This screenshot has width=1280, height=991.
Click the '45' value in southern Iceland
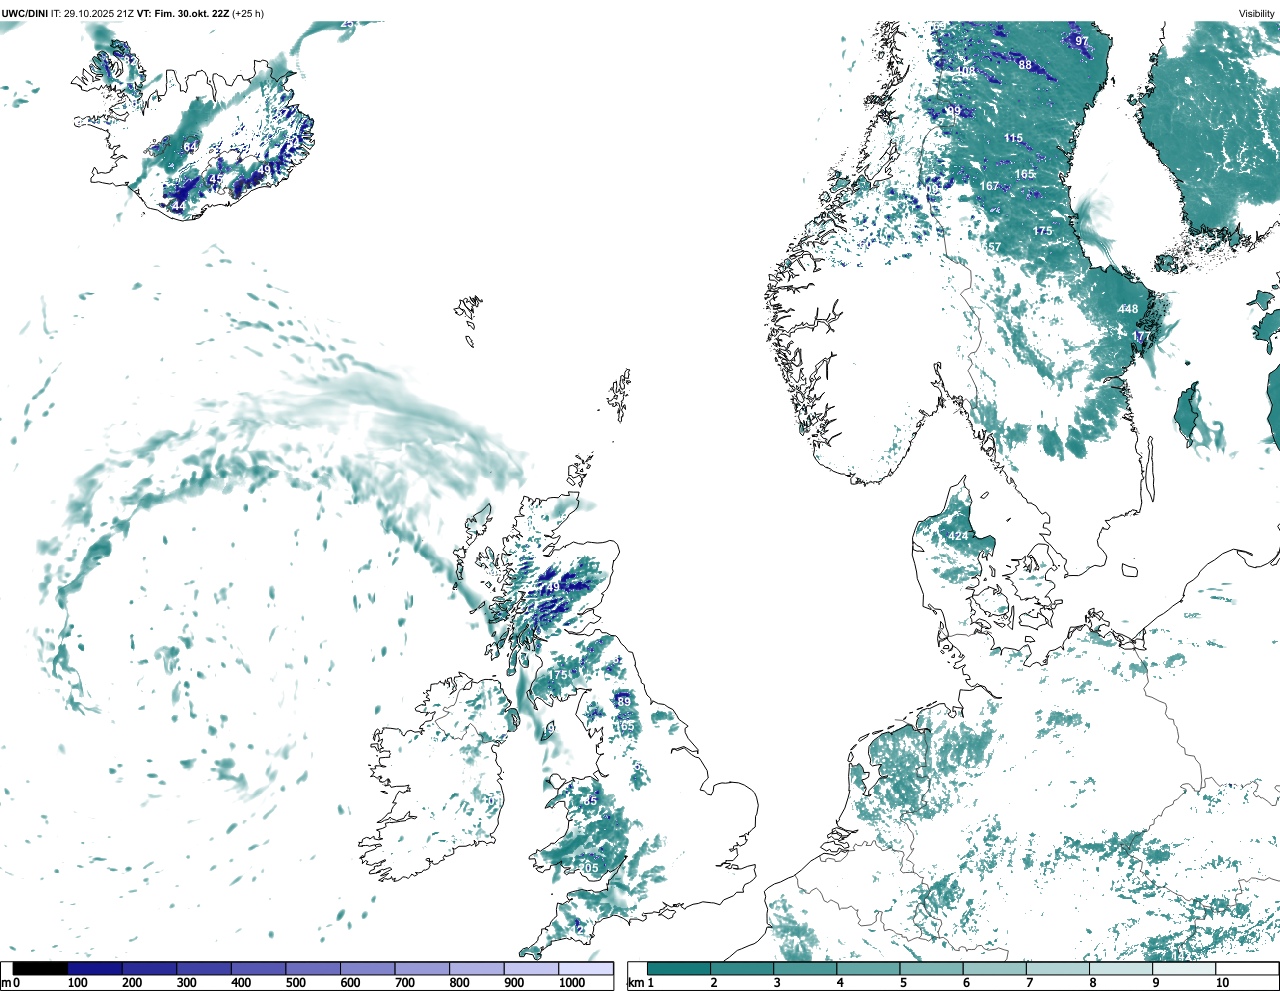(216, 179)
